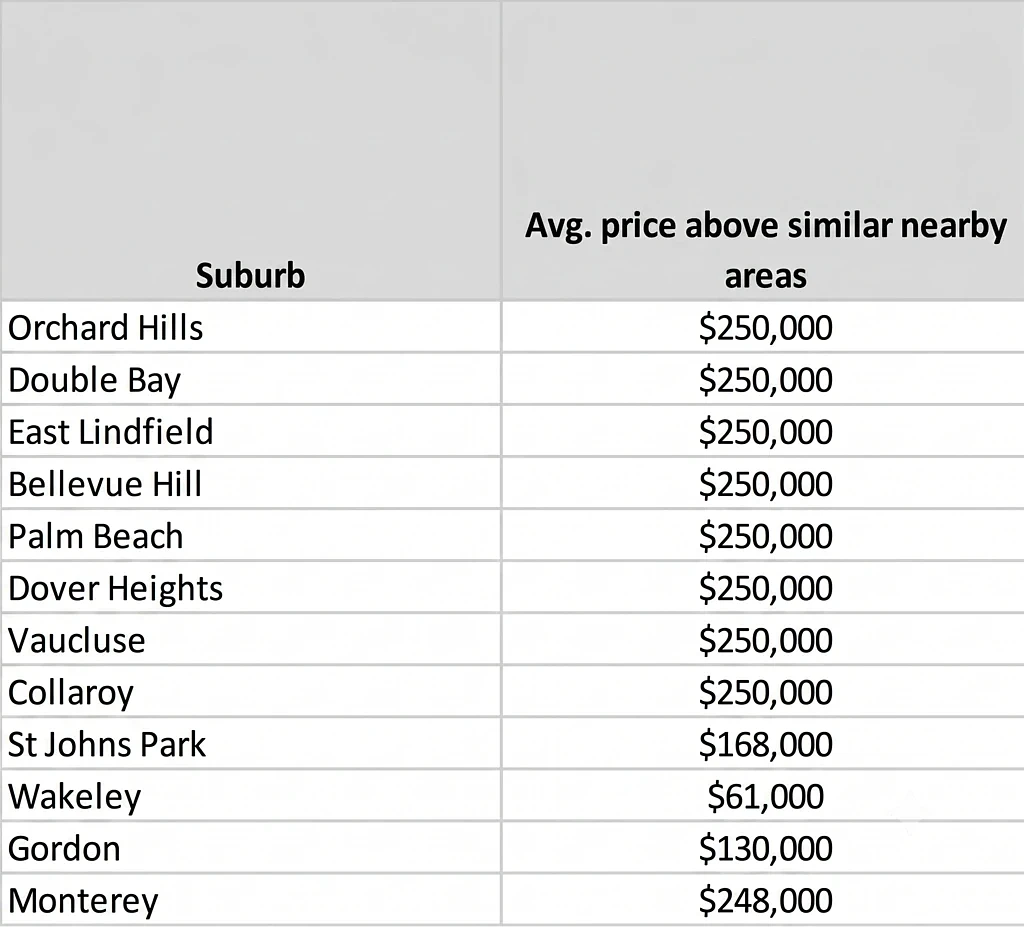Select the Wakeley suburb cell
This screenshot has width=1024, height=927.
(251, 796)
